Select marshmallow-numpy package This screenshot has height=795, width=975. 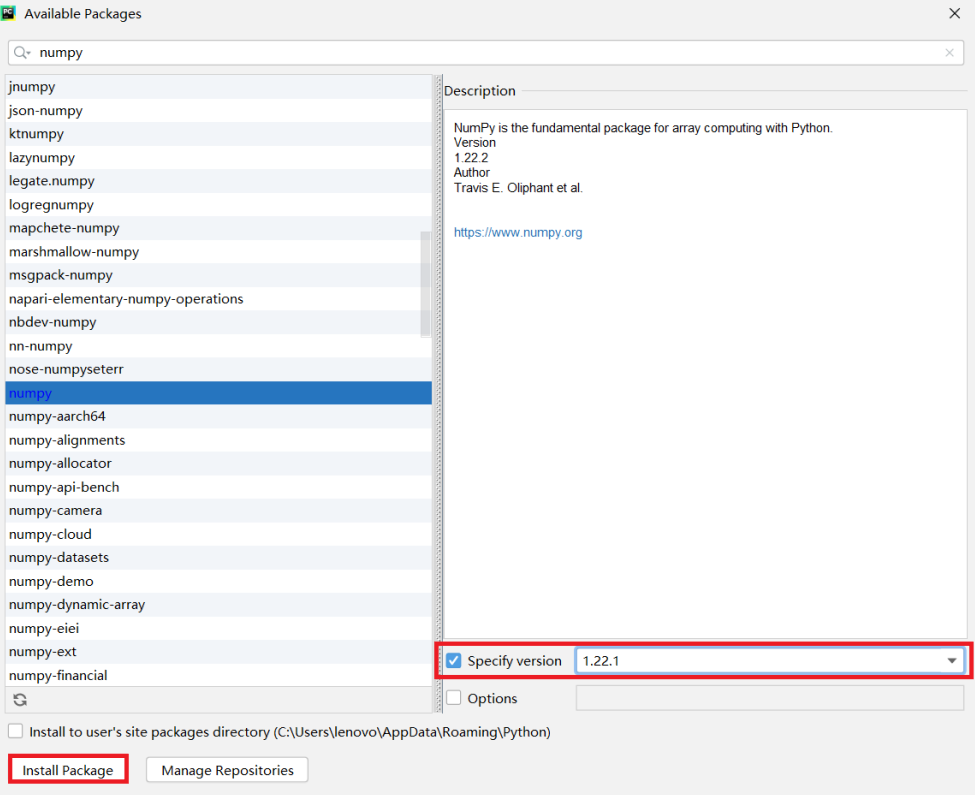(218, 252)
